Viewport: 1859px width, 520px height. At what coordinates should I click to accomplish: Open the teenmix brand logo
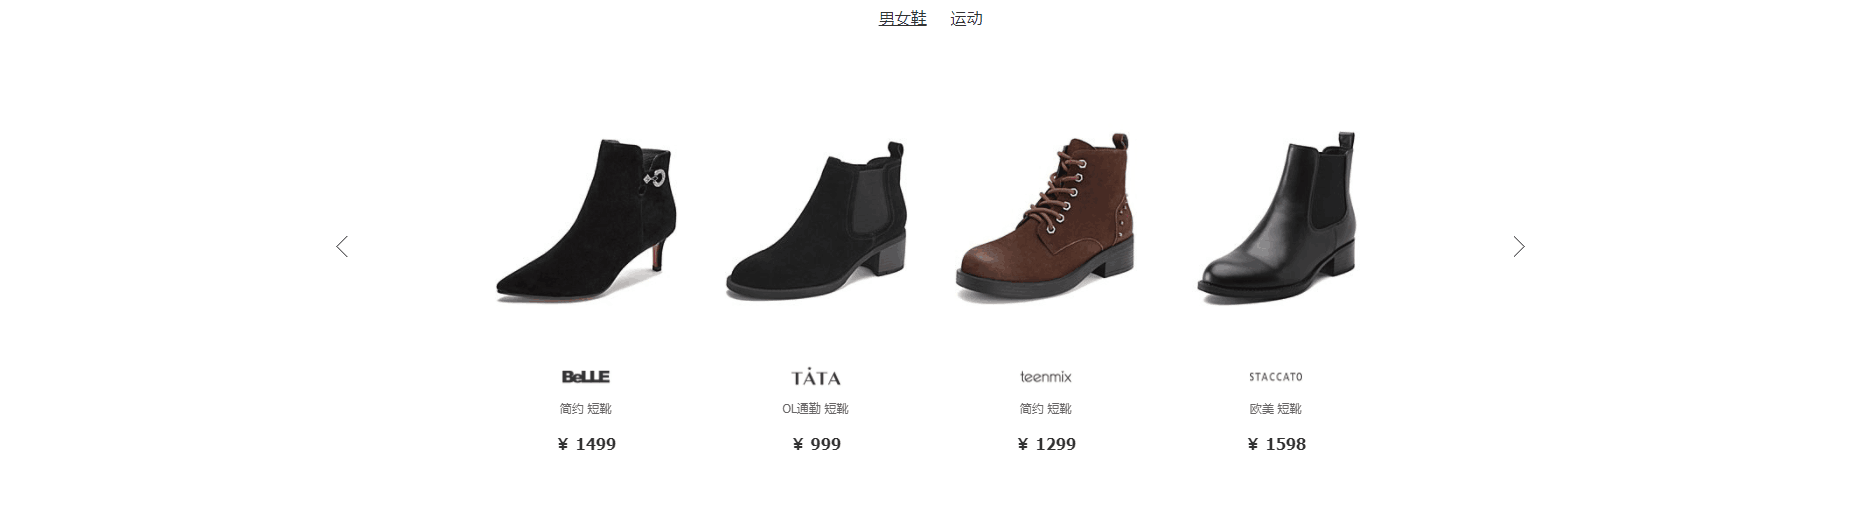(1046, 377)
